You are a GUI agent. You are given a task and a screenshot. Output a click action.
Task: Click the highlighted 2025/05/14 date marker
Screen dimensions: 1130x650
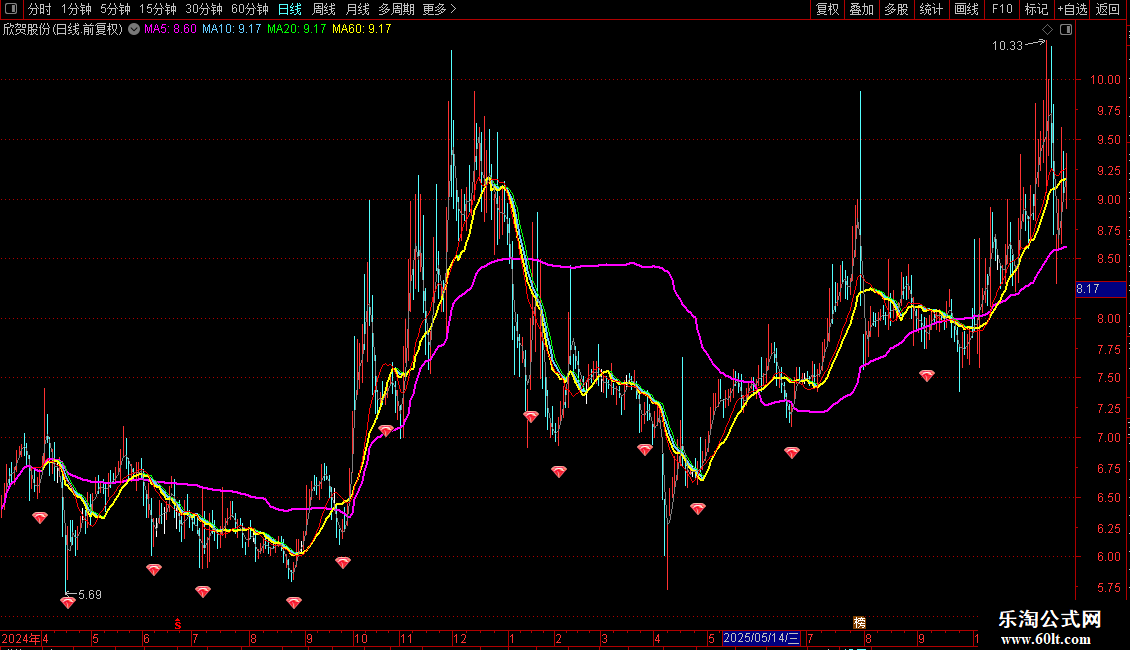point(762,637)
